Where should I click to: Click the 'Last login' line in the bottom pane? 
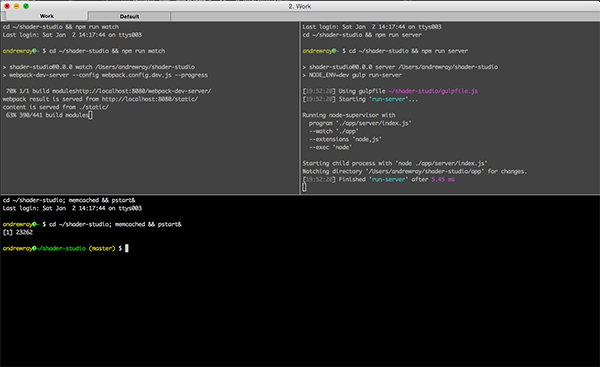click(72, 208)
